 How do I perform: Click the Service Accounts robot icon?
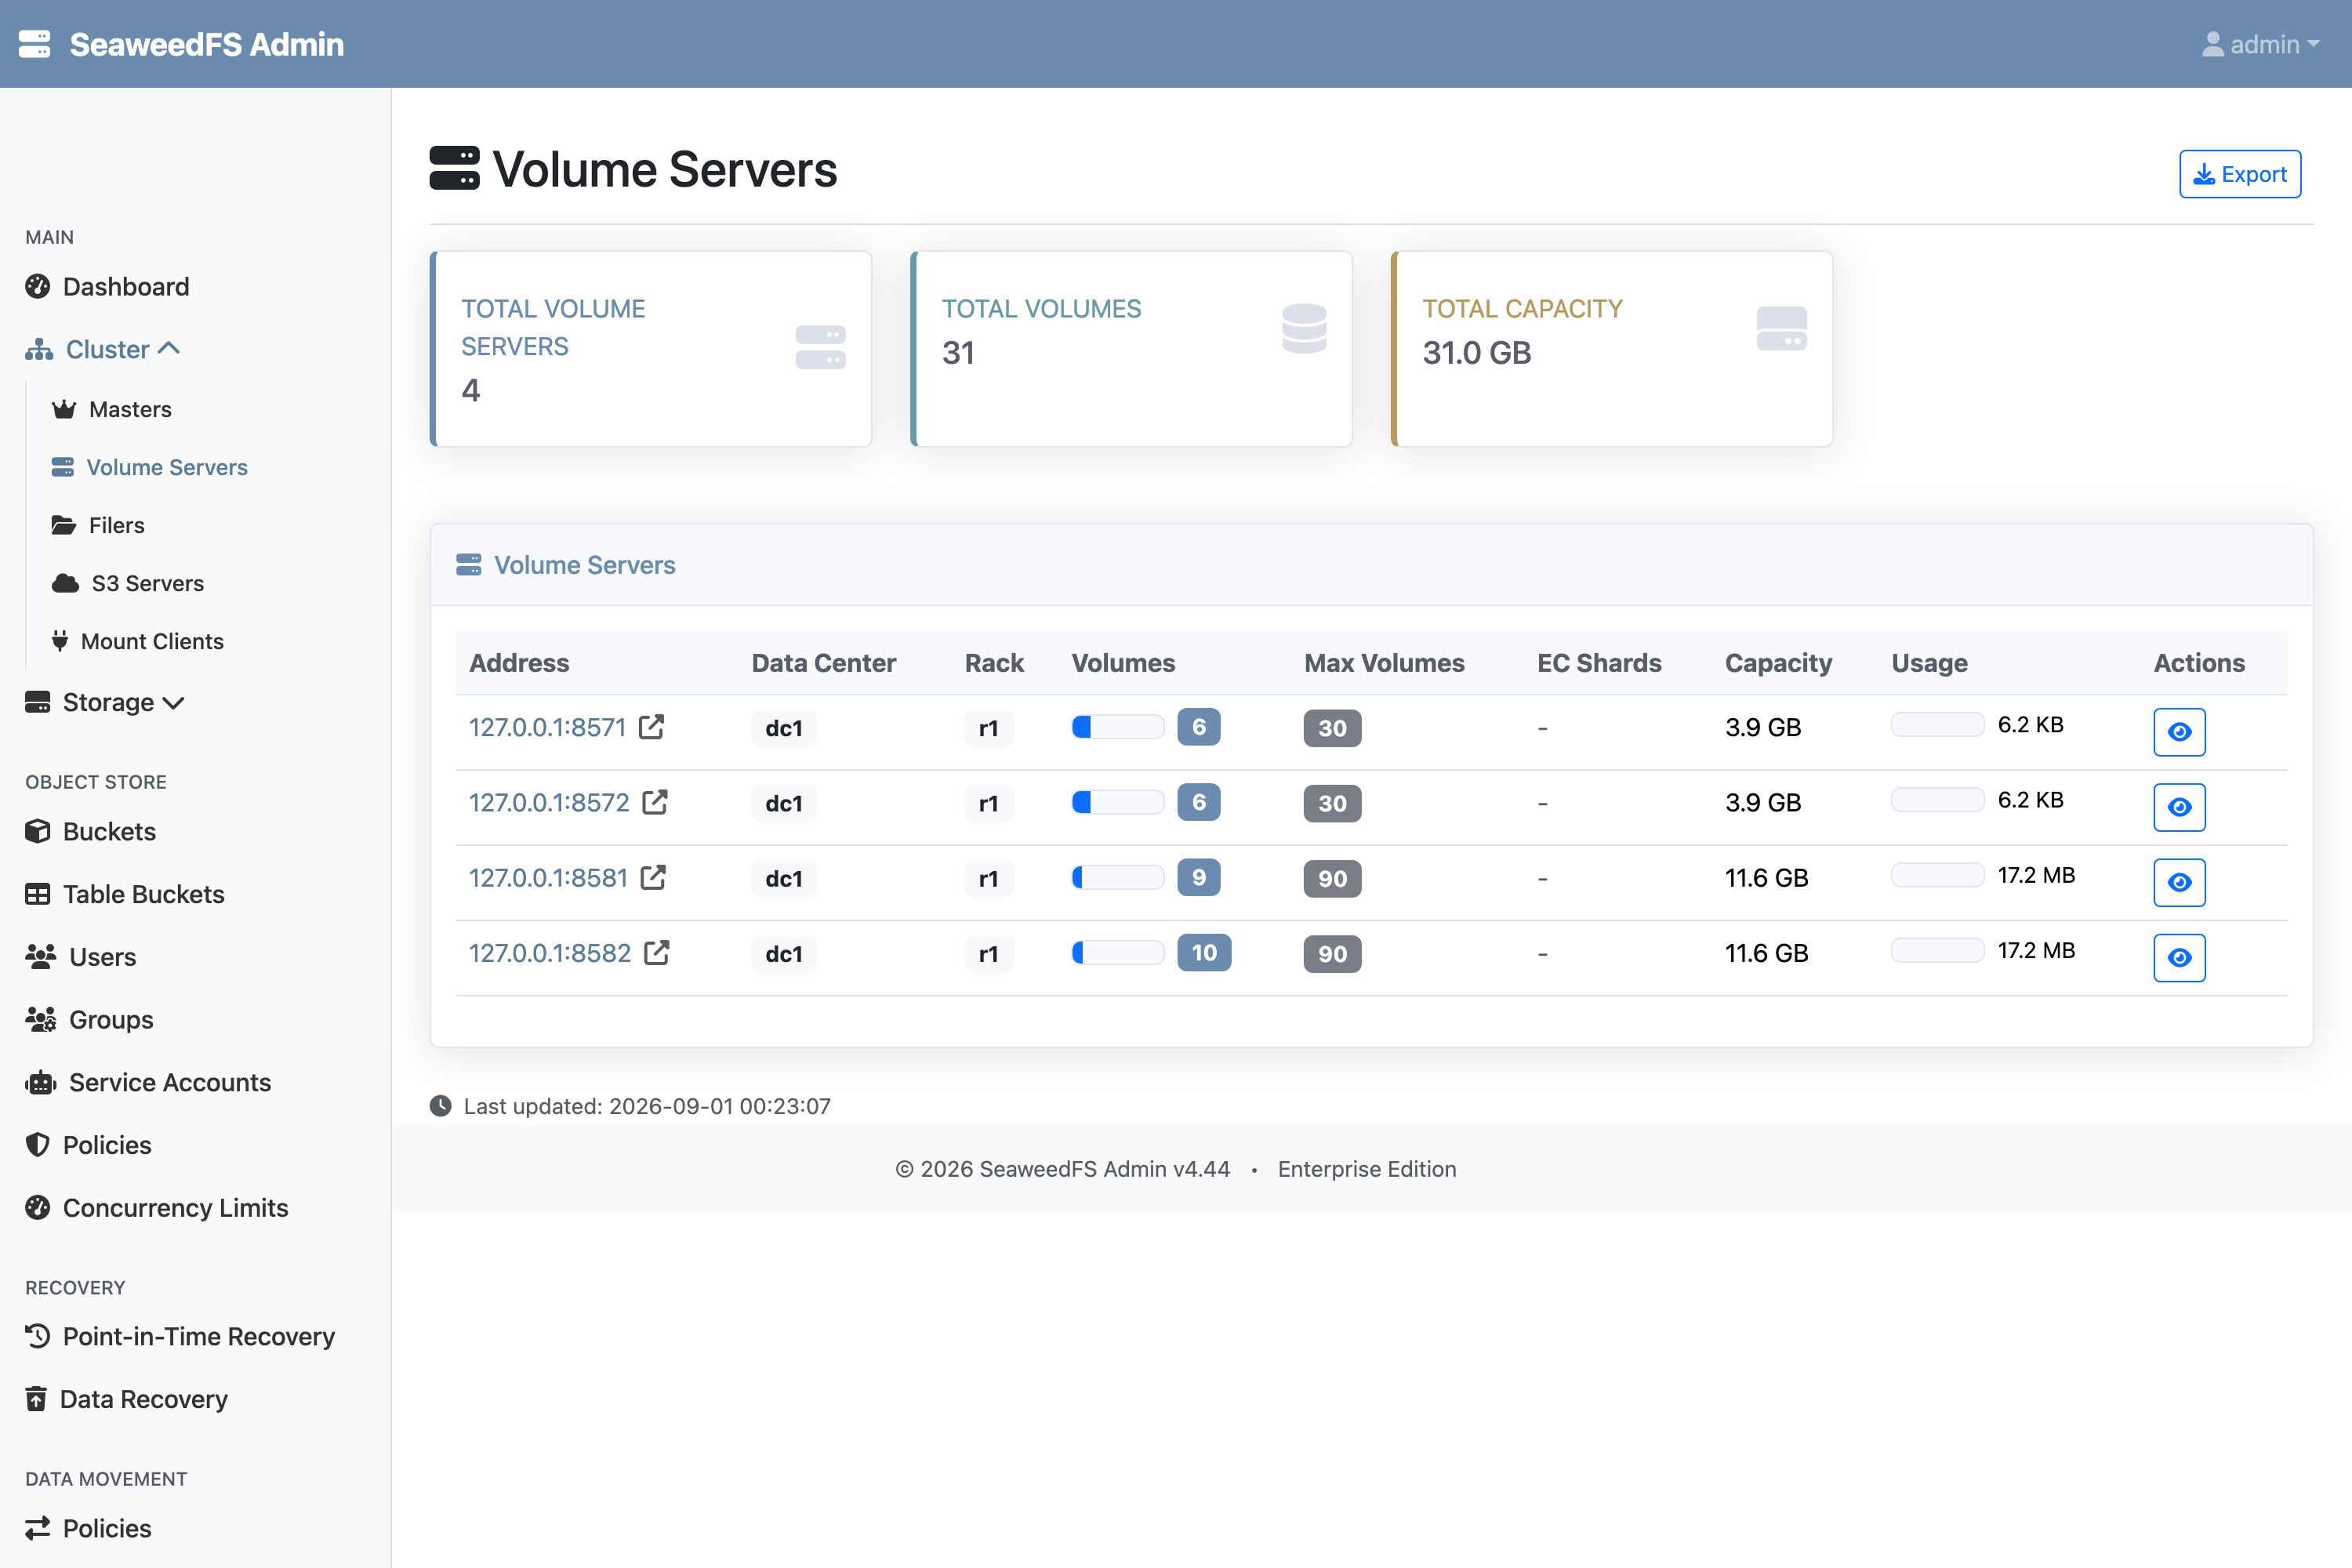[41, 1082]
